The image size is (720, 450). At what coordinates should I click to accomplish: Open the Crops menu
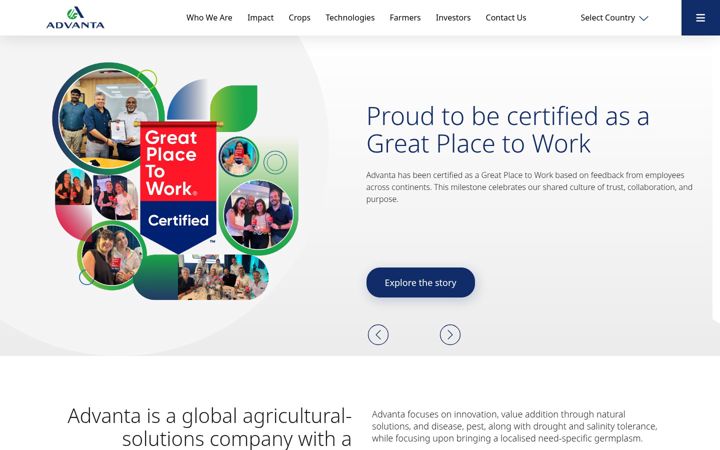[299, 18]
